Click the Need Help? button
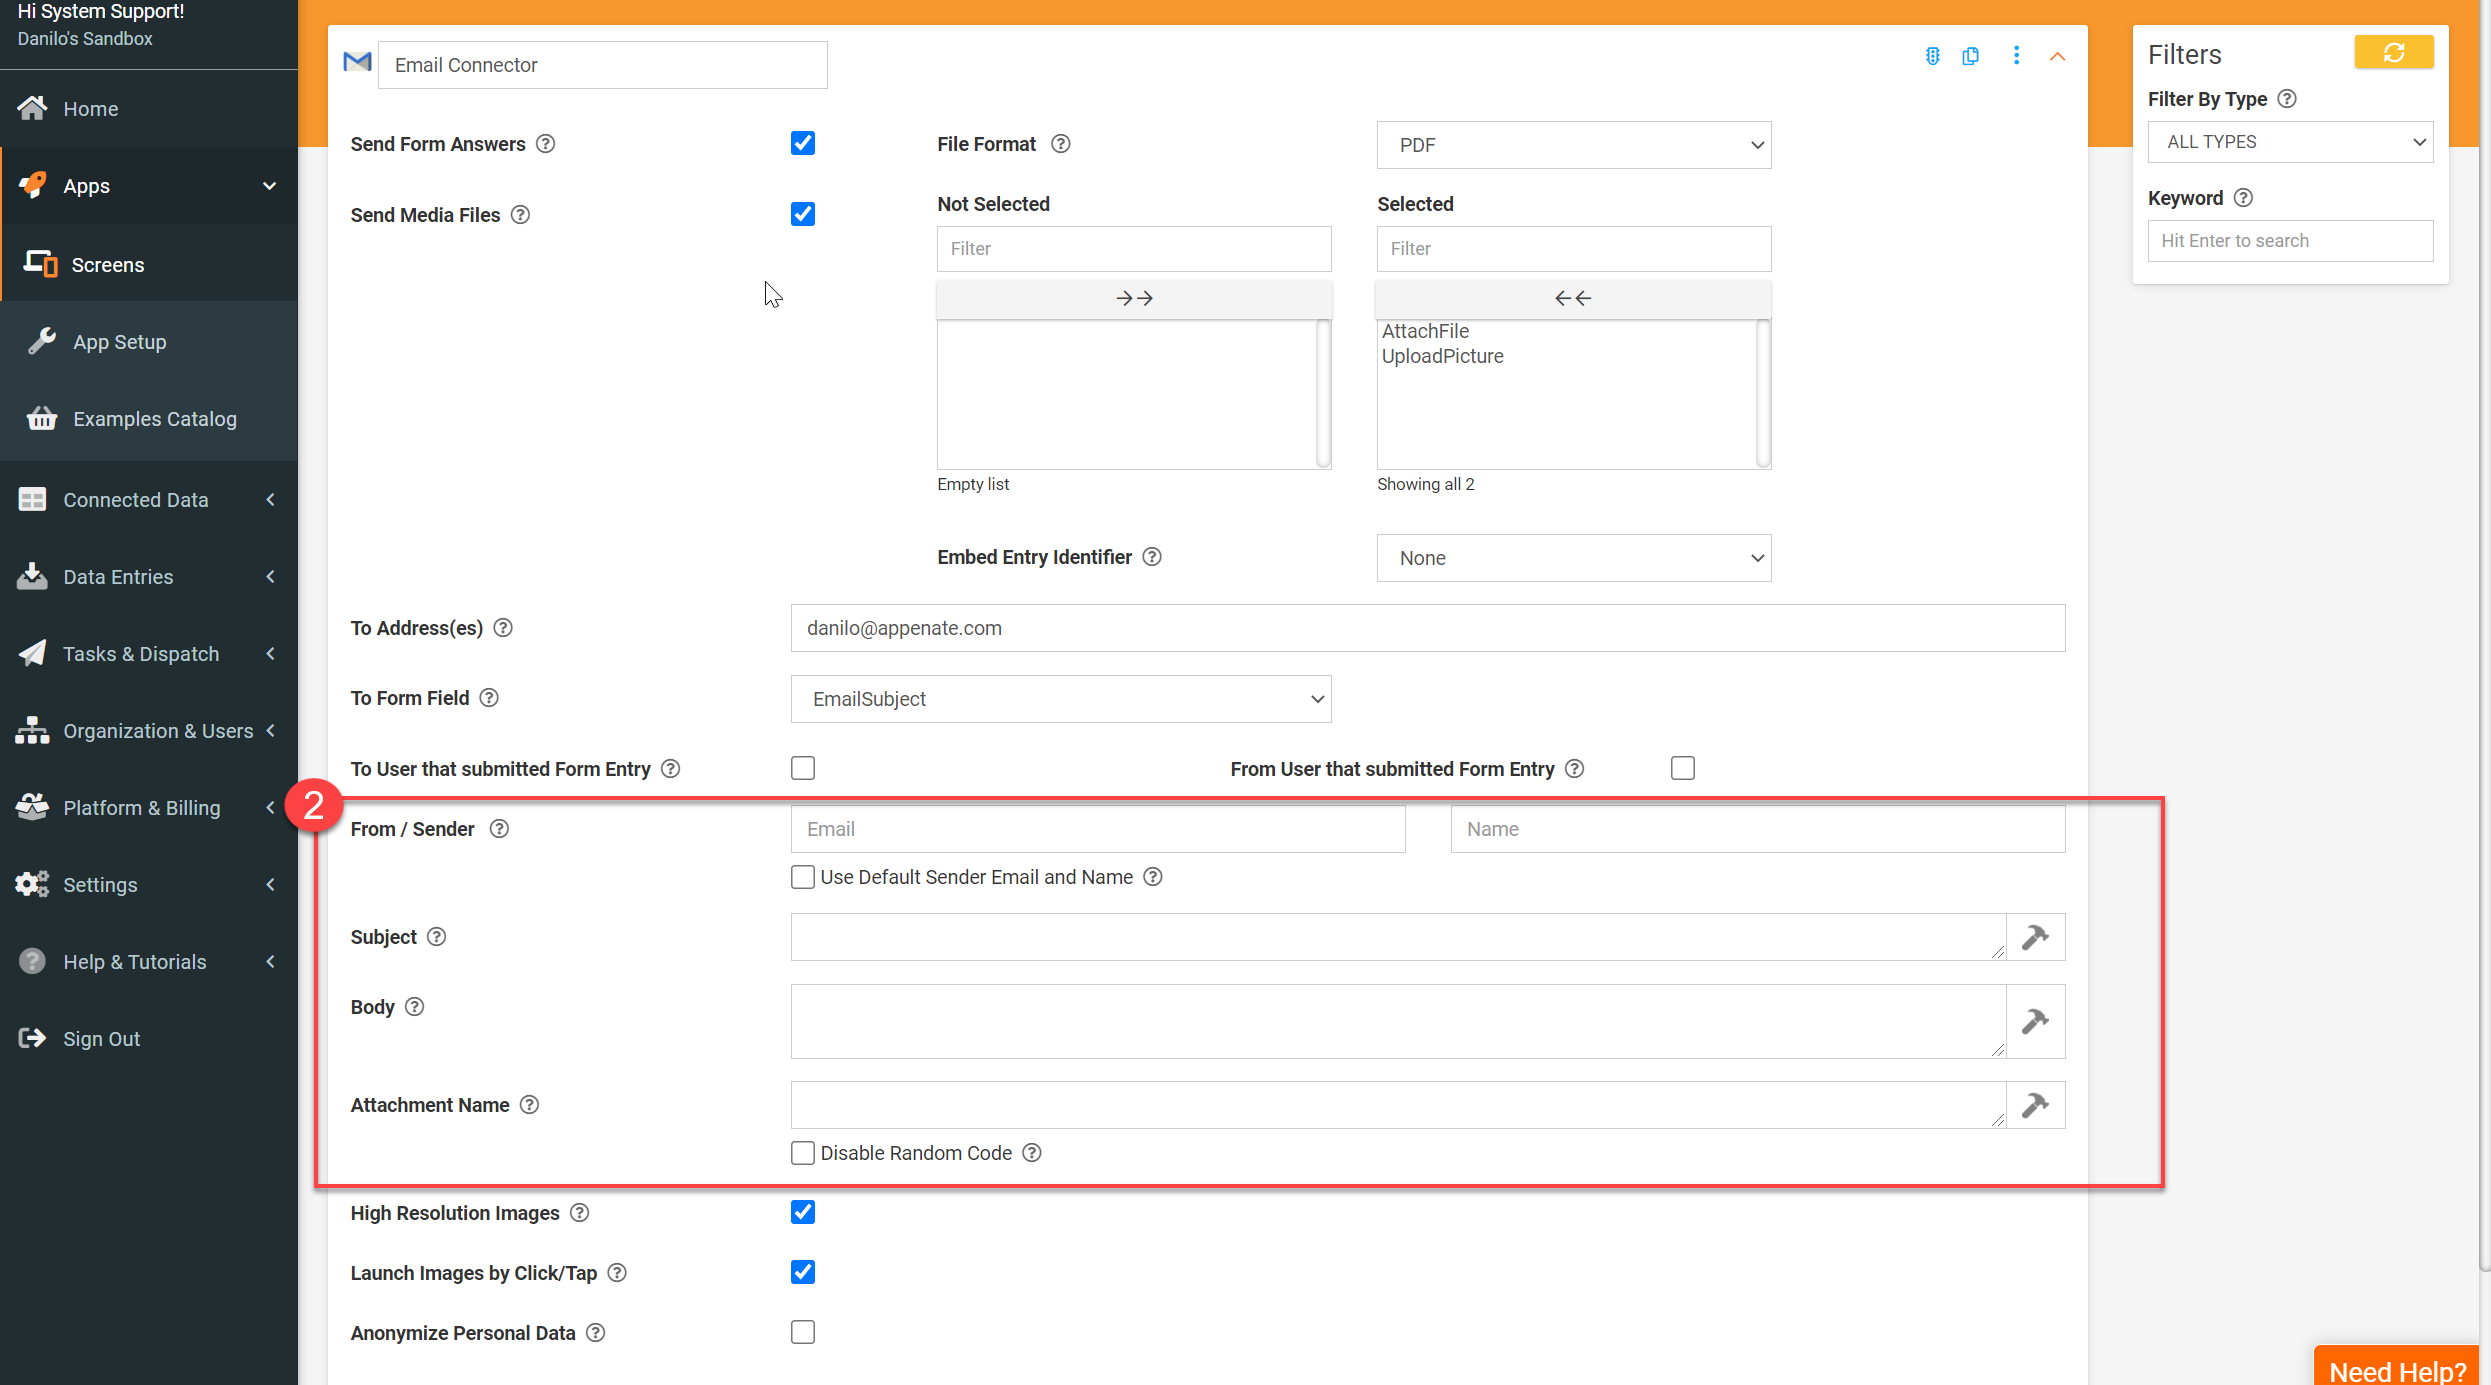The image size is (2491, 1385). pyautogui.click(x=2397, y=1369)
